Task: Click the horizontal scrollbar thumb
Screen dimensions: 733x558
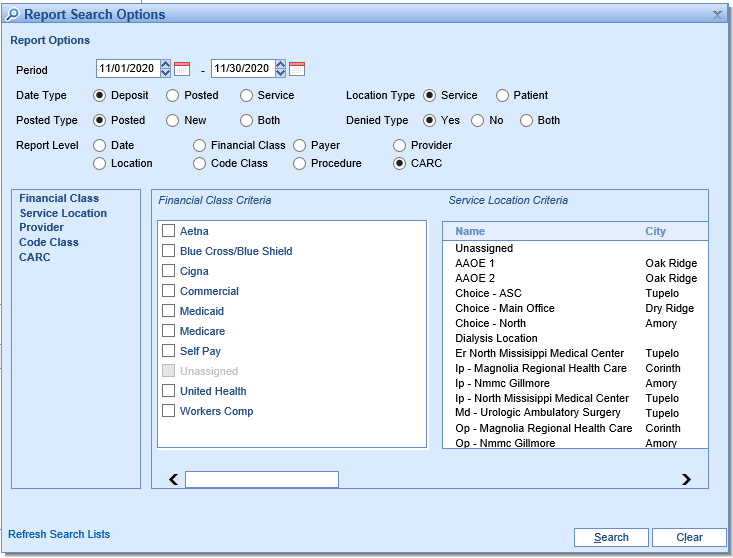Action: point(262,480)
